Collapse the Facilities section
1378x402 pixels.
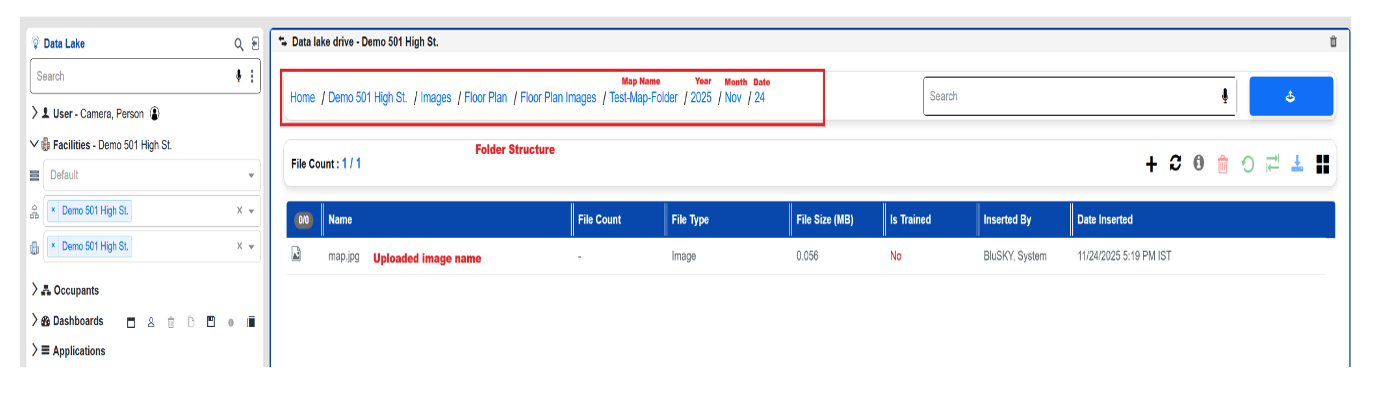[x=36, y=145]
